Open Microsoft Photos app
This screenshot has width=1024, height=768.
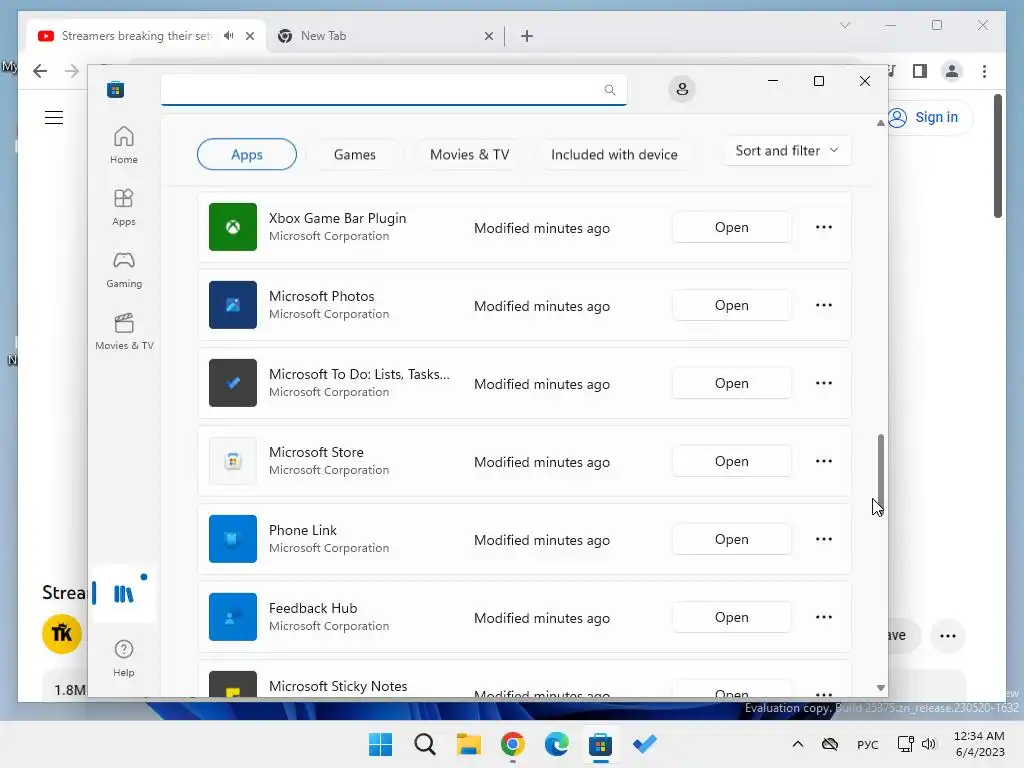731,305
